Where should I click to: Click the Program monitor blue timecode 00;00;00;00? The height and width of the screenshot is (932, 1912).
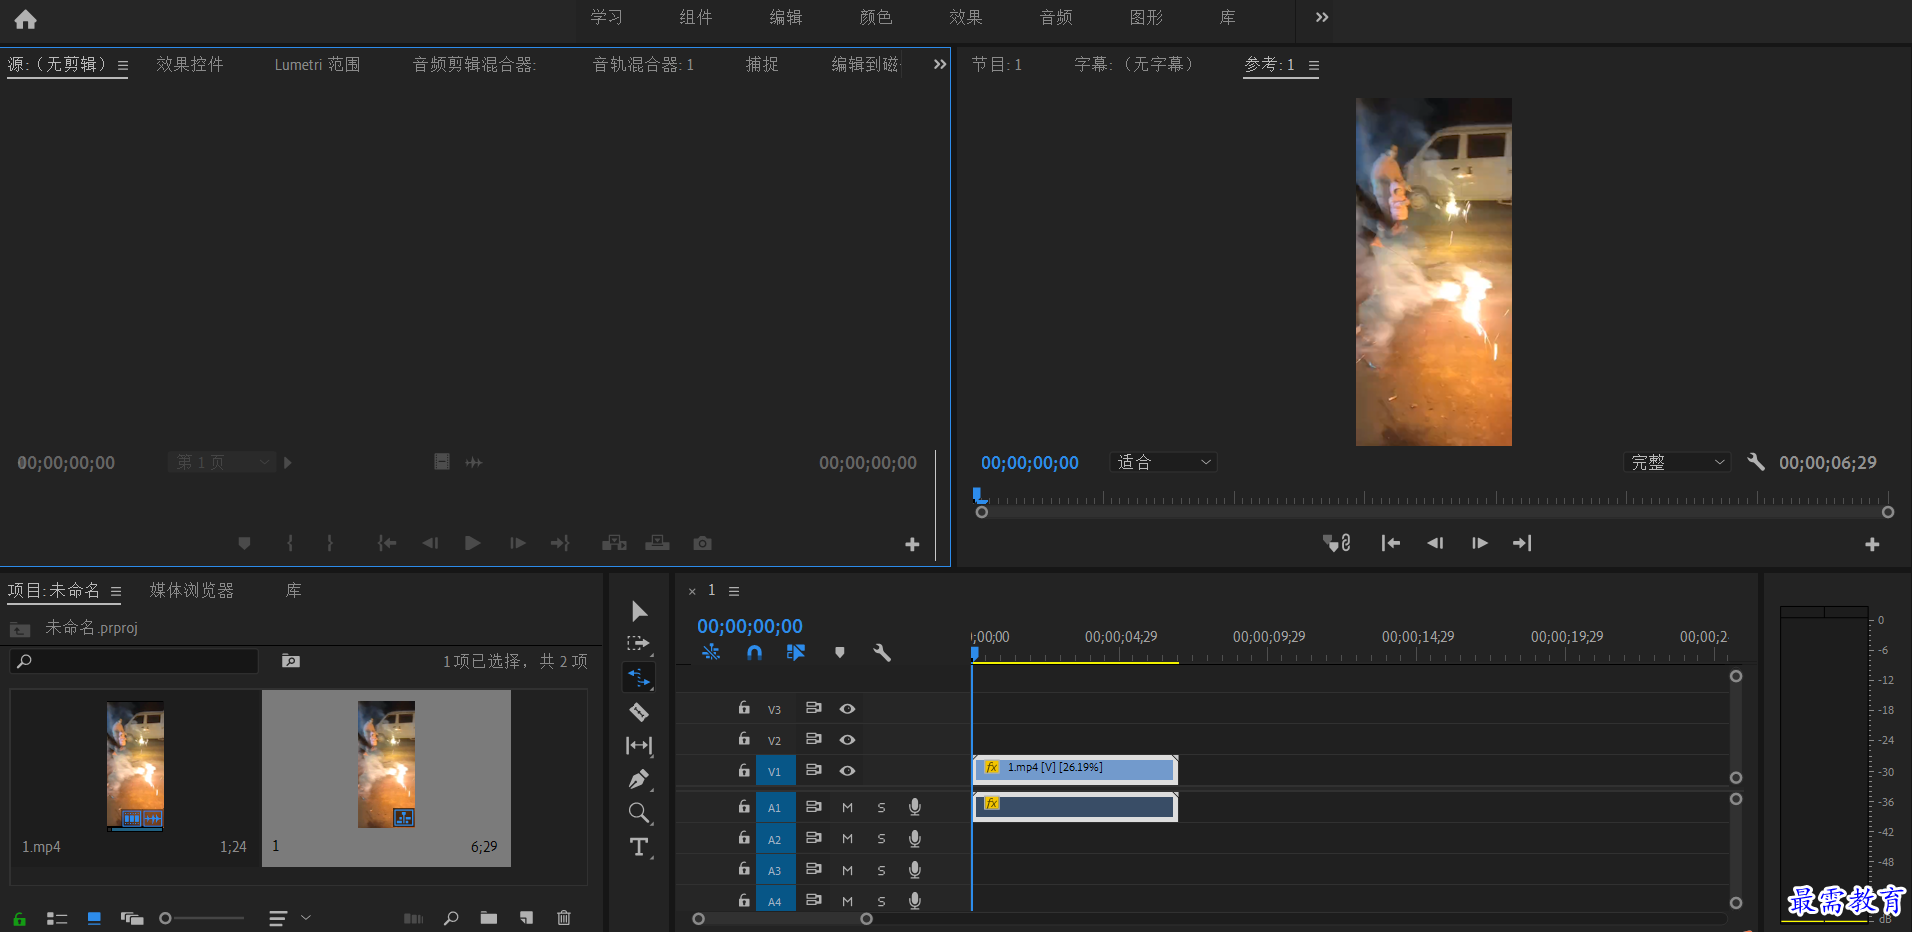point(1030,463)
